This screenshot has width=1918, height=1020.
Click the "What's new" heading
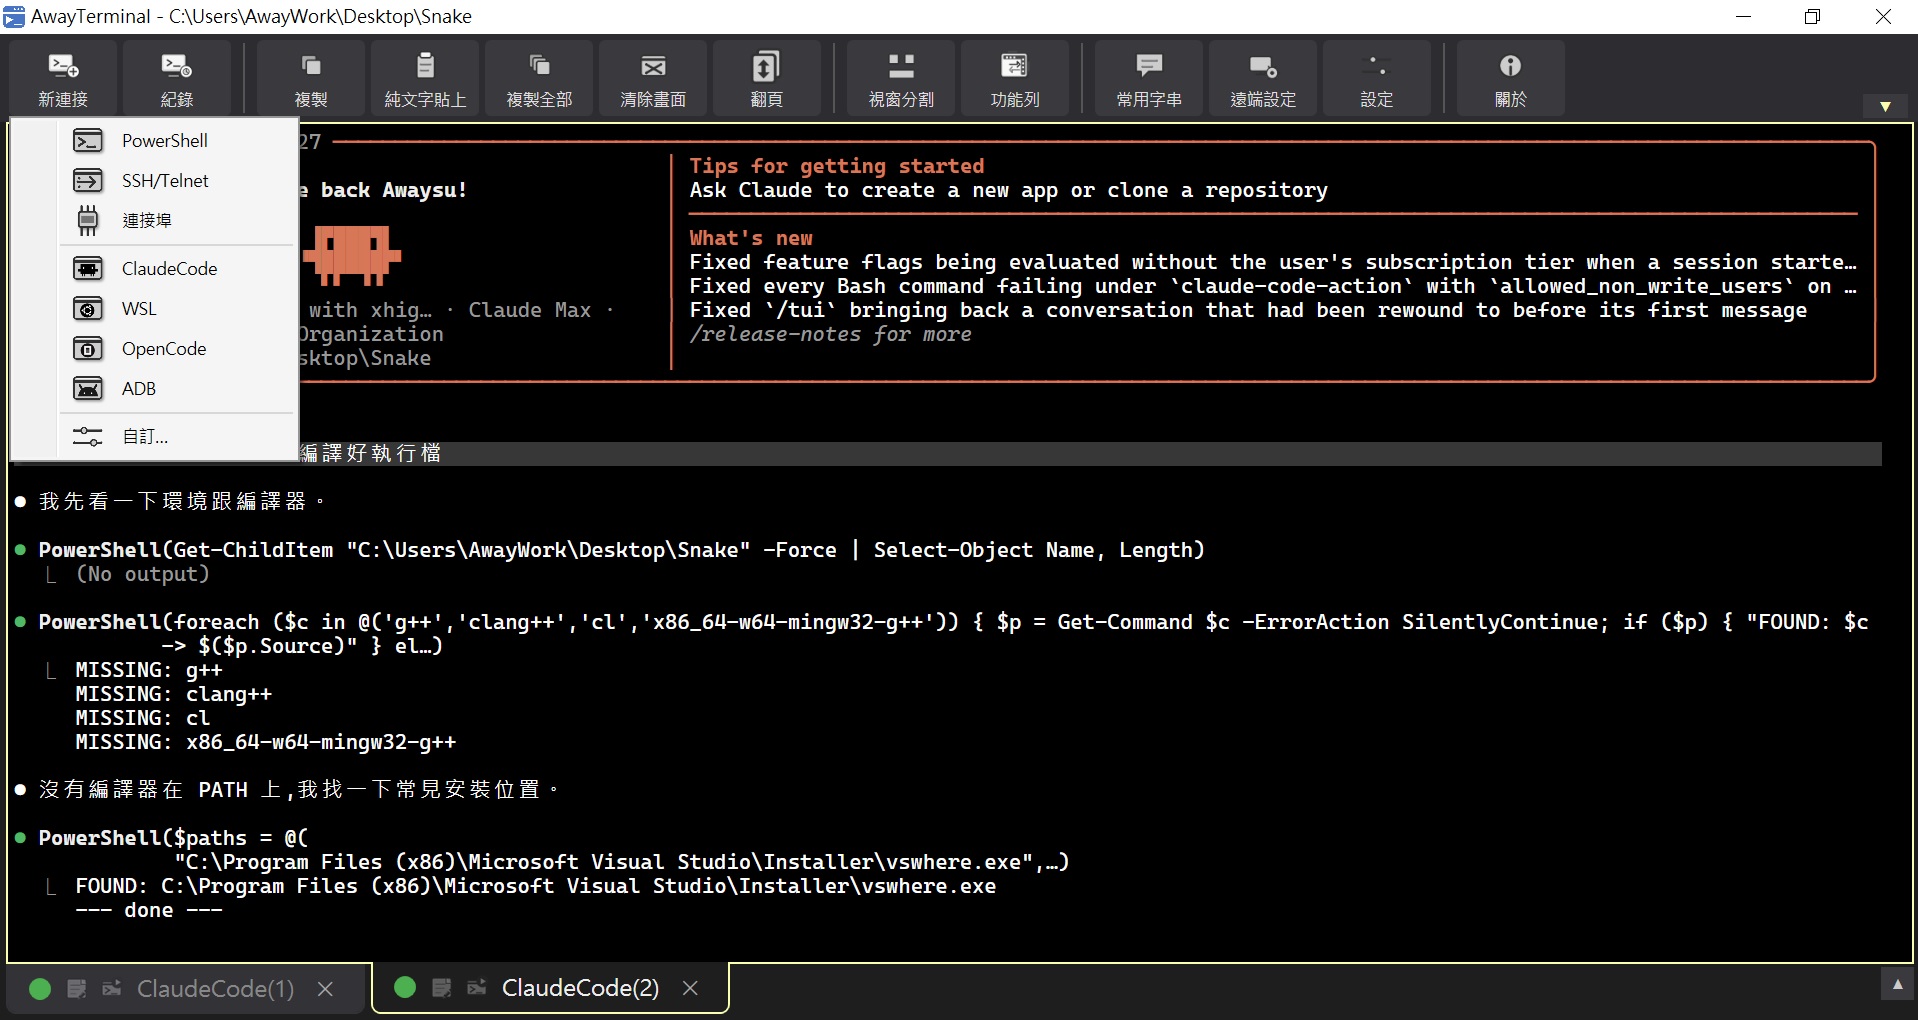(x=751, y=238)
